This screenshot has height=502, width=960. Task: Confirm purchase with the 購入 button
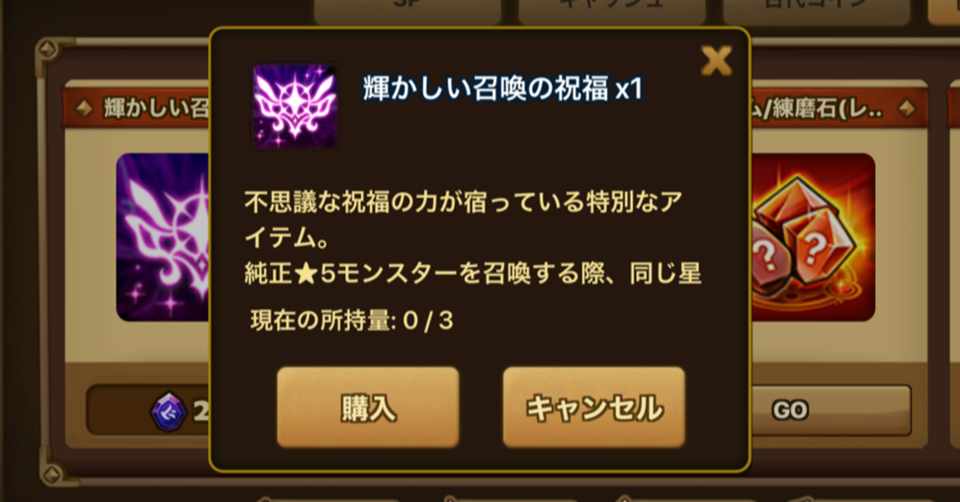(368, 407)
